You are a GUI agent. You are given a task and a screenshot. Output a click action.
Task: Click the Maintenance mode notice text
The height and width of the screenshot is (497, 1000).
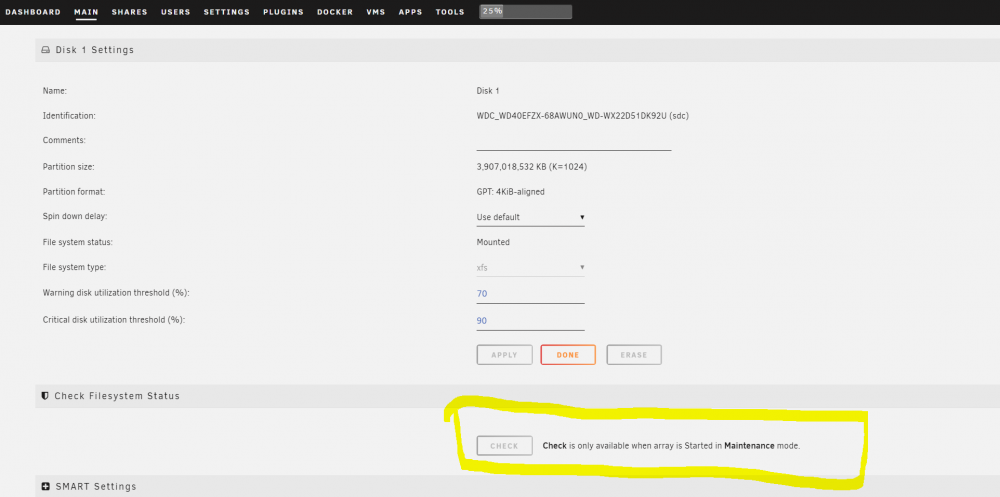coord(671,446)
